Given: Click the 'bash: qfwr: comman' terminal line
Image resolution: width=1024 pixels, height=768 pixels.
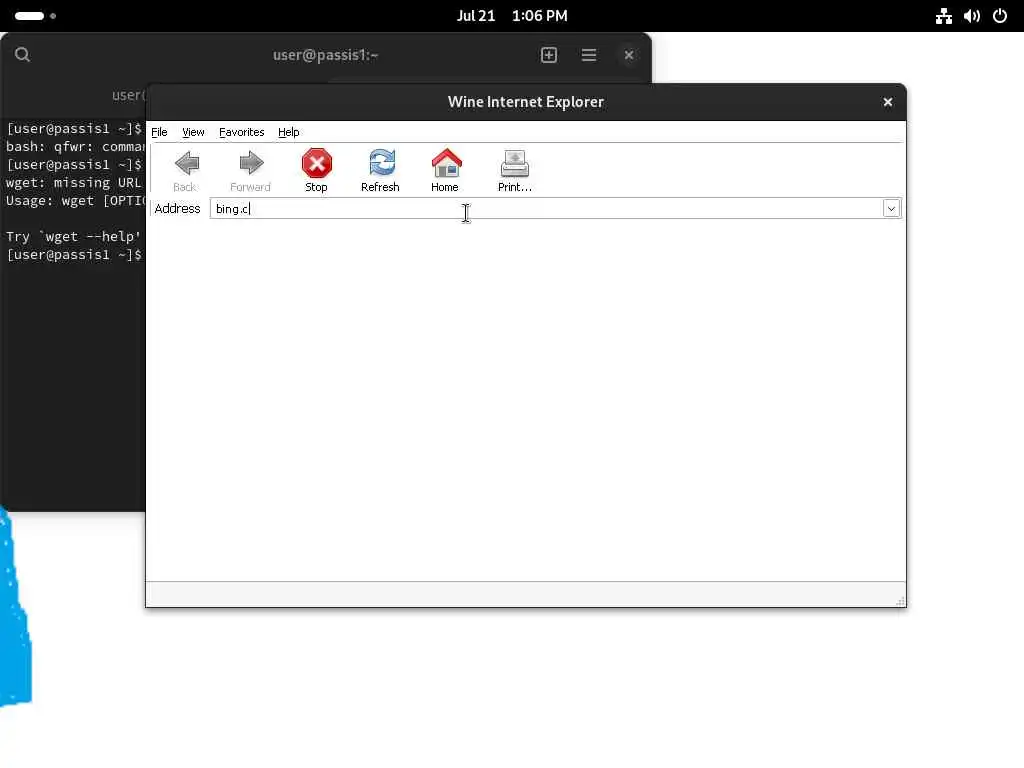Looking at the screenshot, I should tap(75, 147).
